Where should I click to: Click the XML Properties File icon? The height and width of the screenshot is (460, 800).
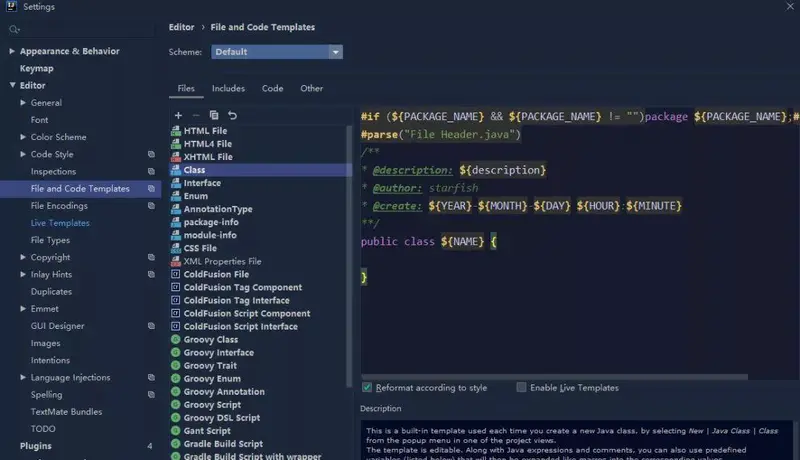pos(176,261)
